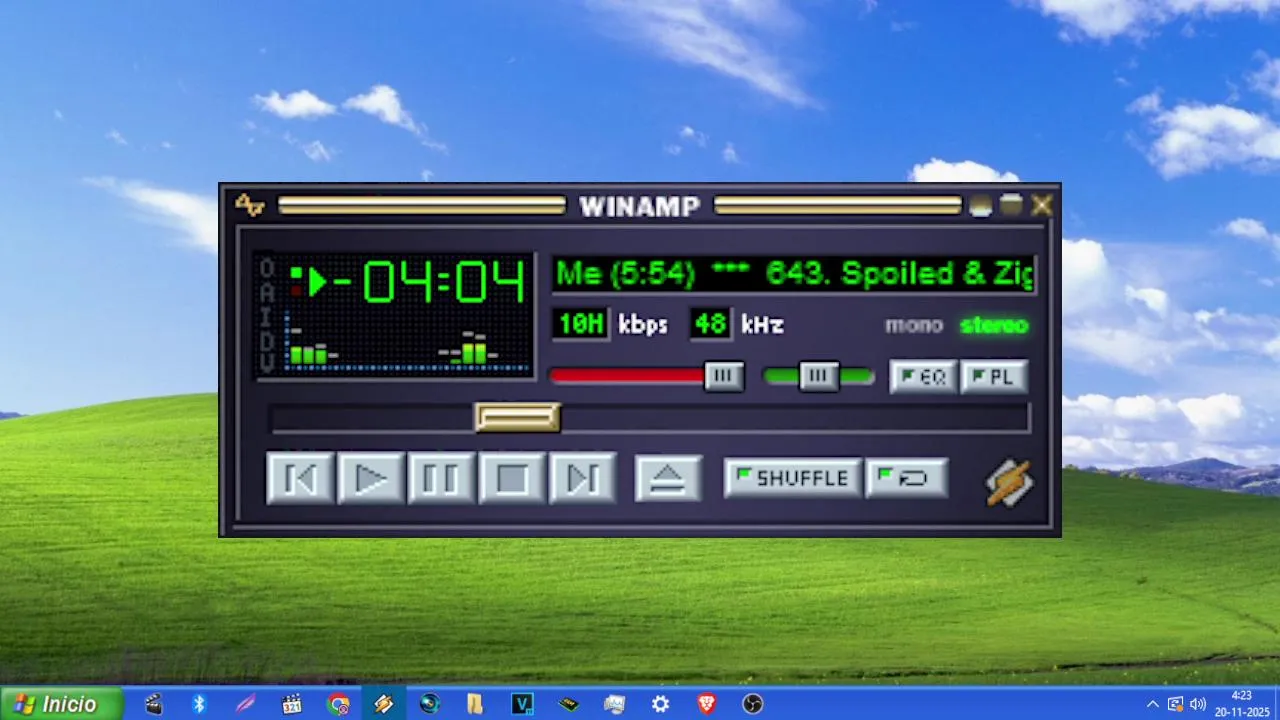1280x720 pixels.
Task: Open Brave browser from the taskbar
Action: [x=706, y=704]
